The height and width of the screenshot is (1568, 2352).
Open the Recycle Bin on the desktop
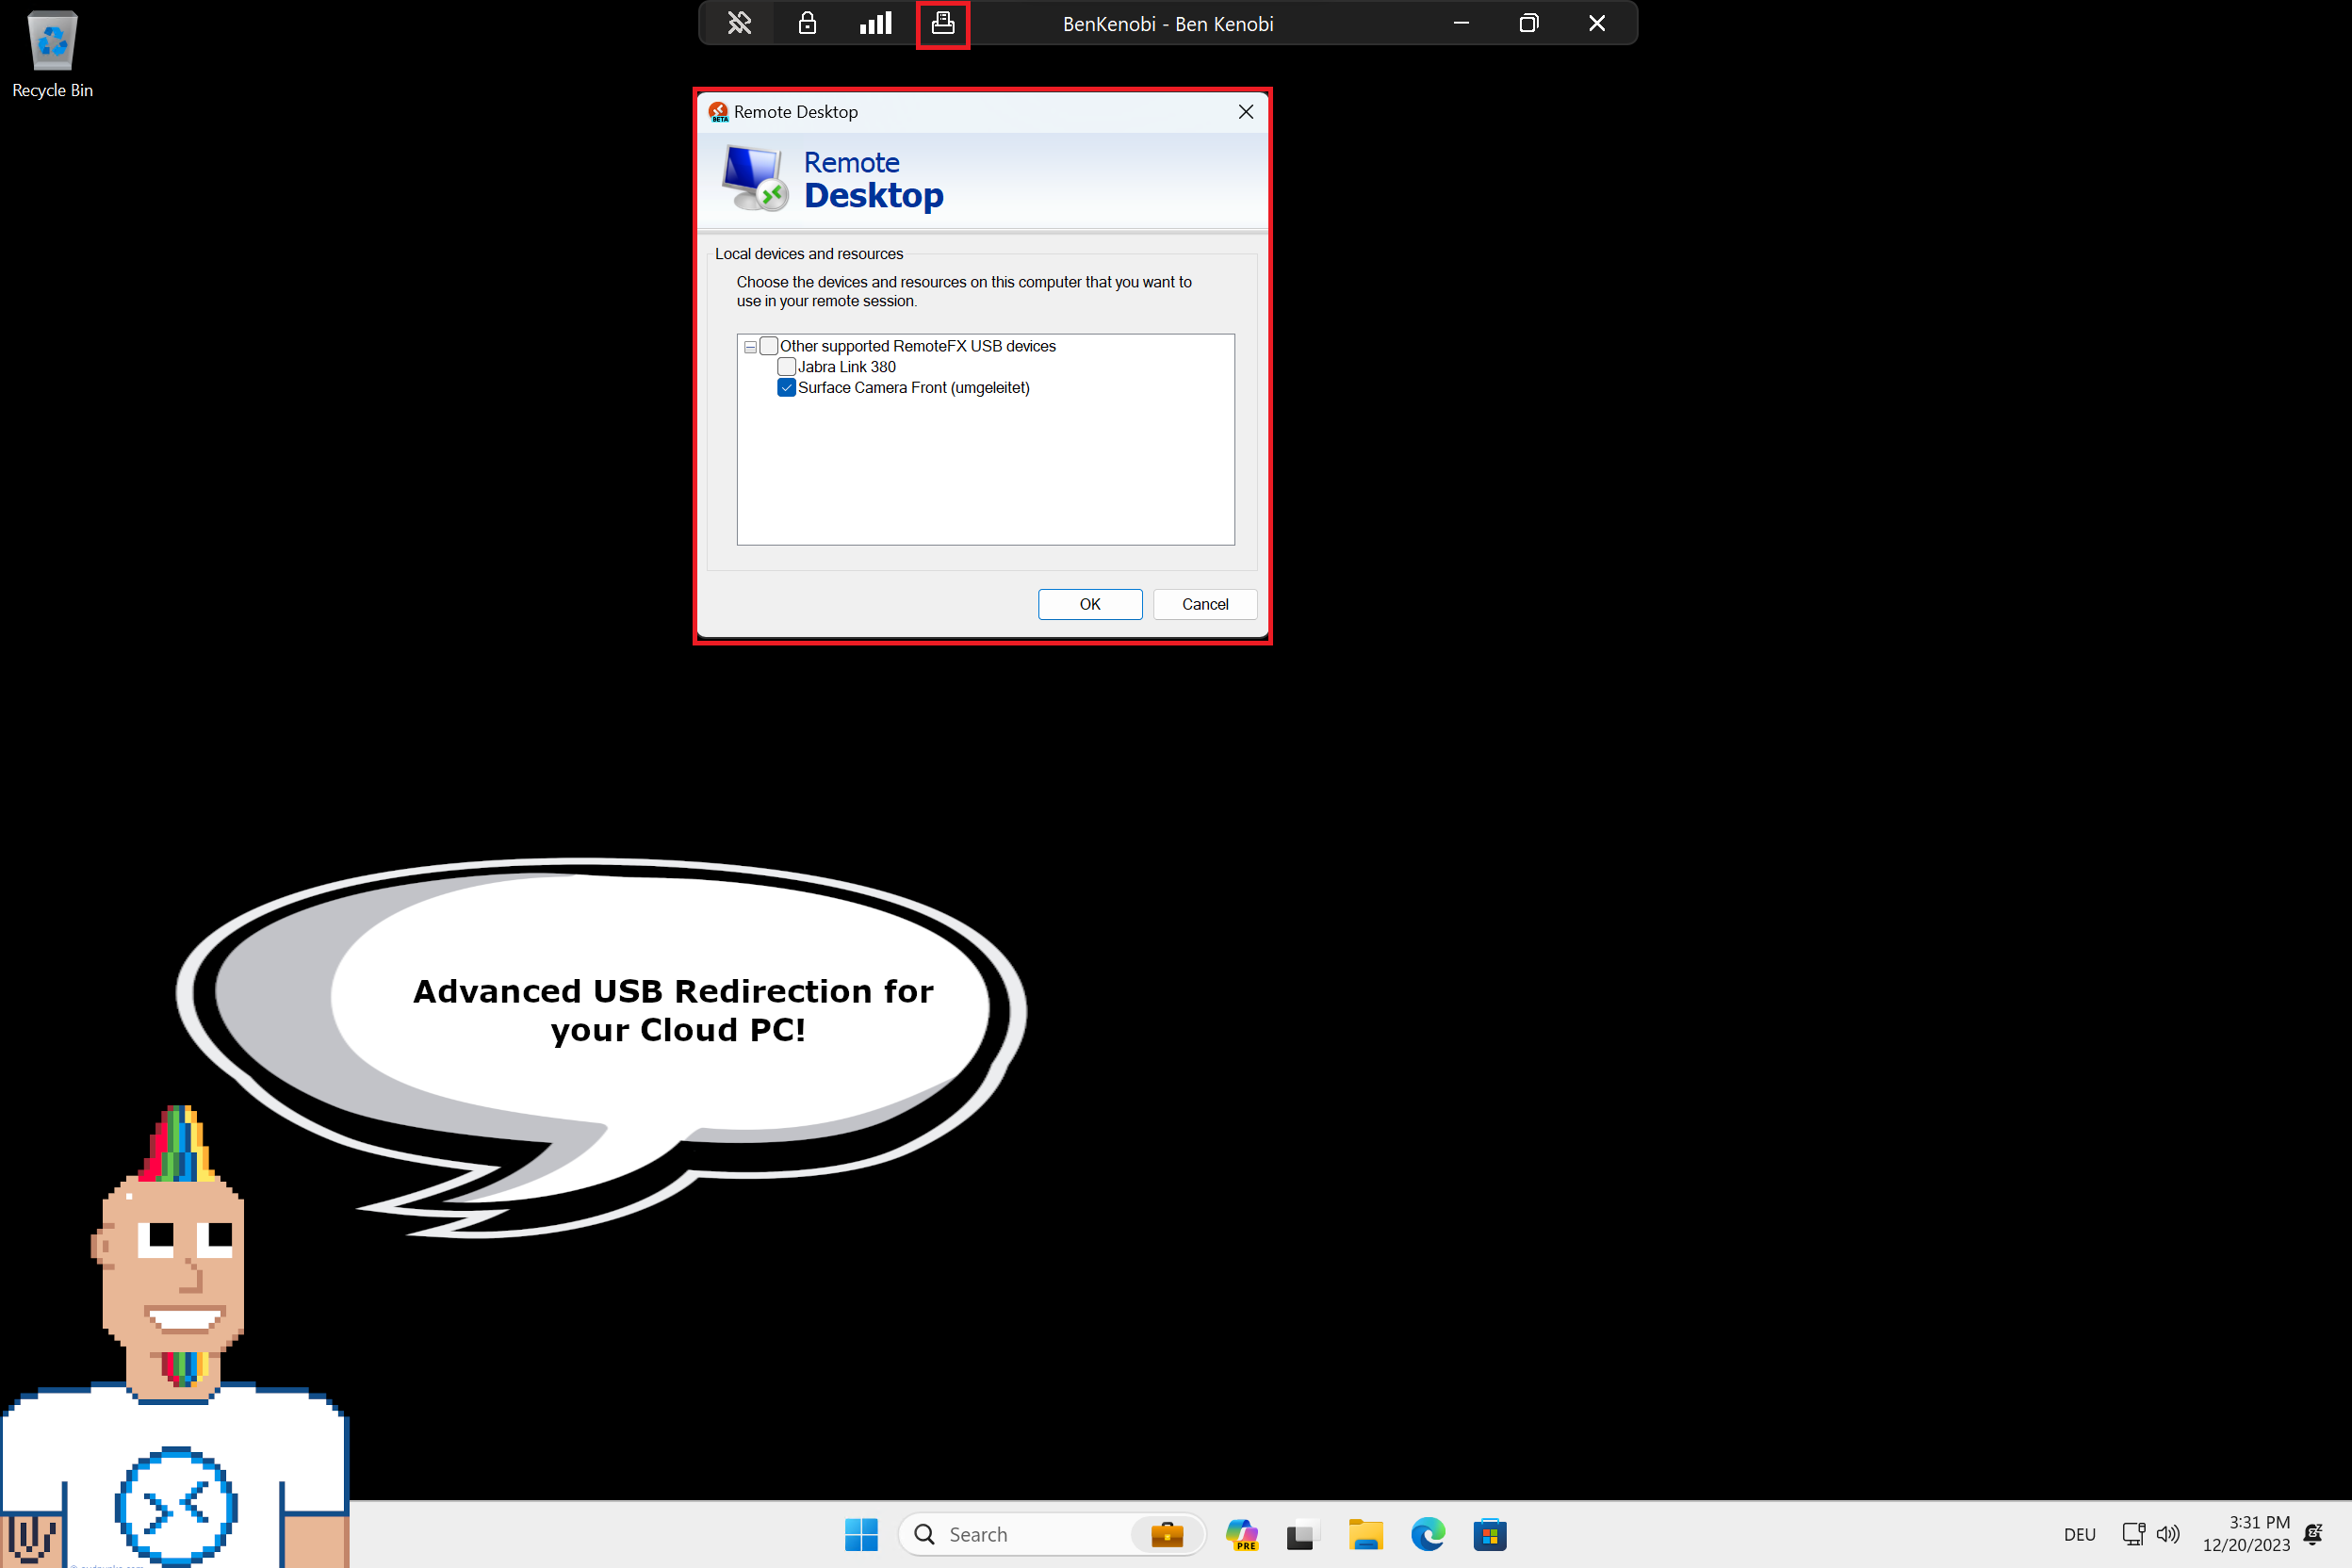(x=51, y=42)
